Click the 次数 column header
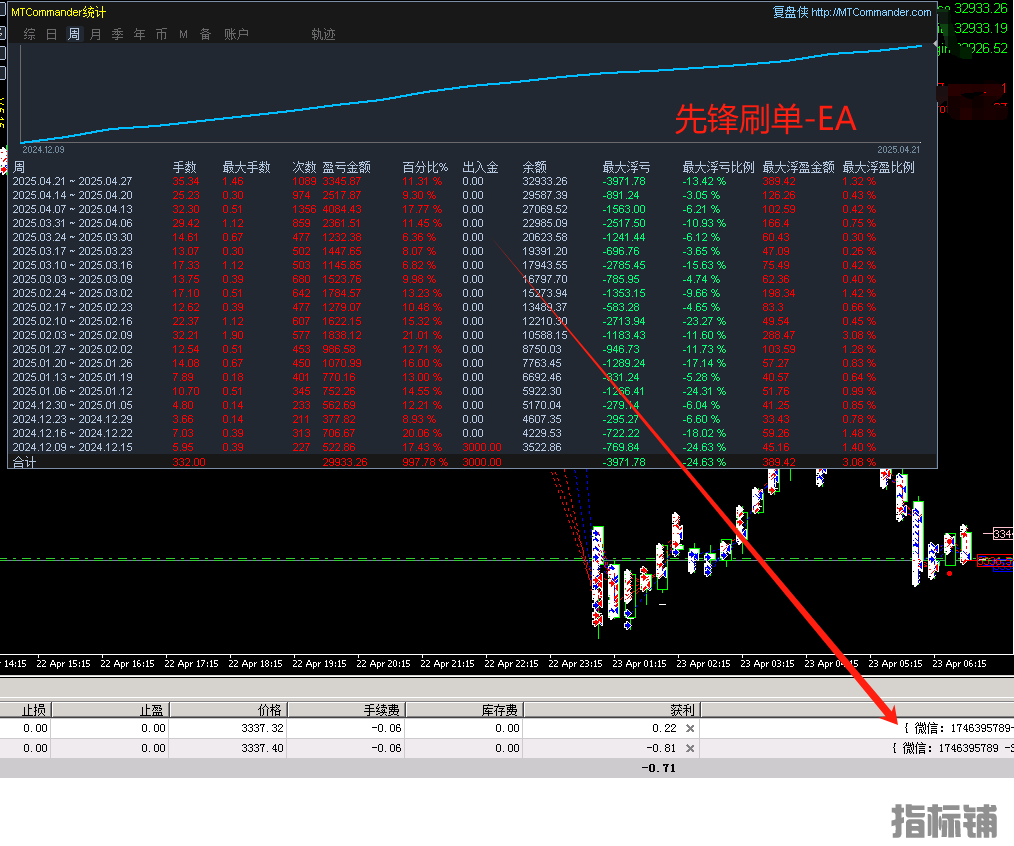1014x846 pixels. 305,168
